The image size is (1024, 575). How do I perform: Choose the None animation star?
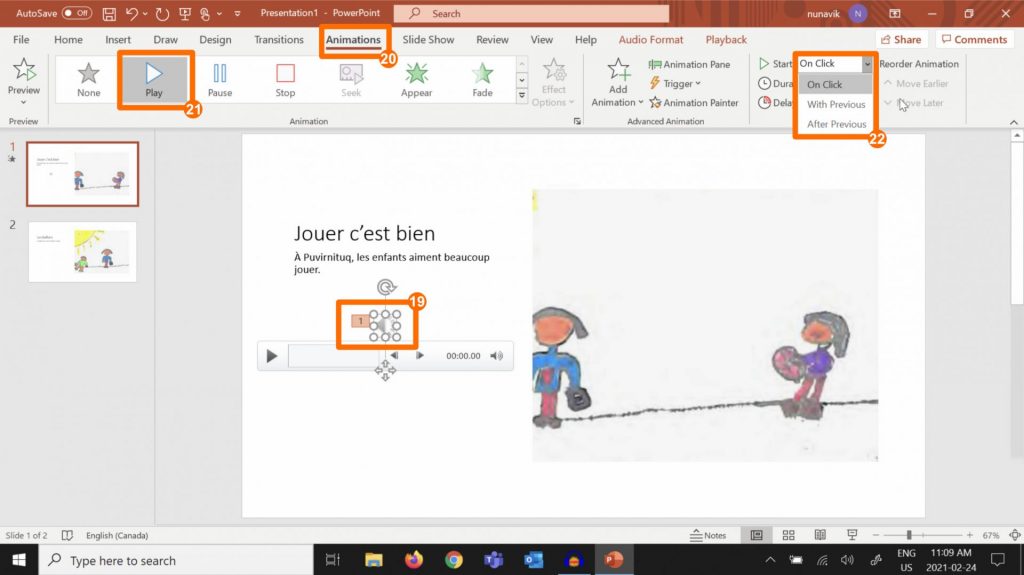click(x=89, y=80)
